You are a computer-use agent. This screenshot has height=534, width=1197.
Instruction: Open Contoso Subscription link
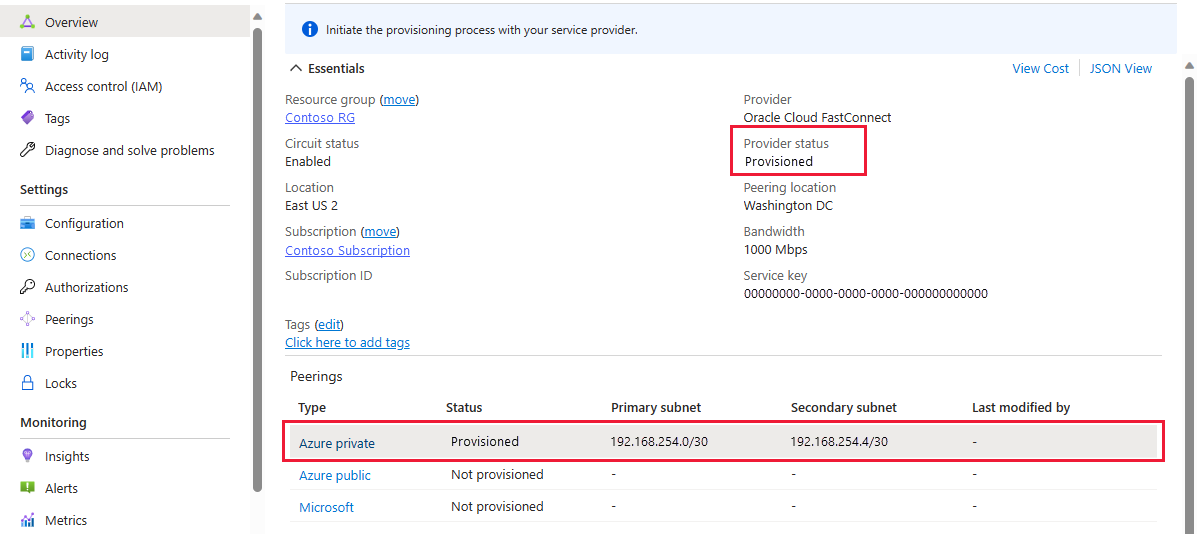[347, 250]
